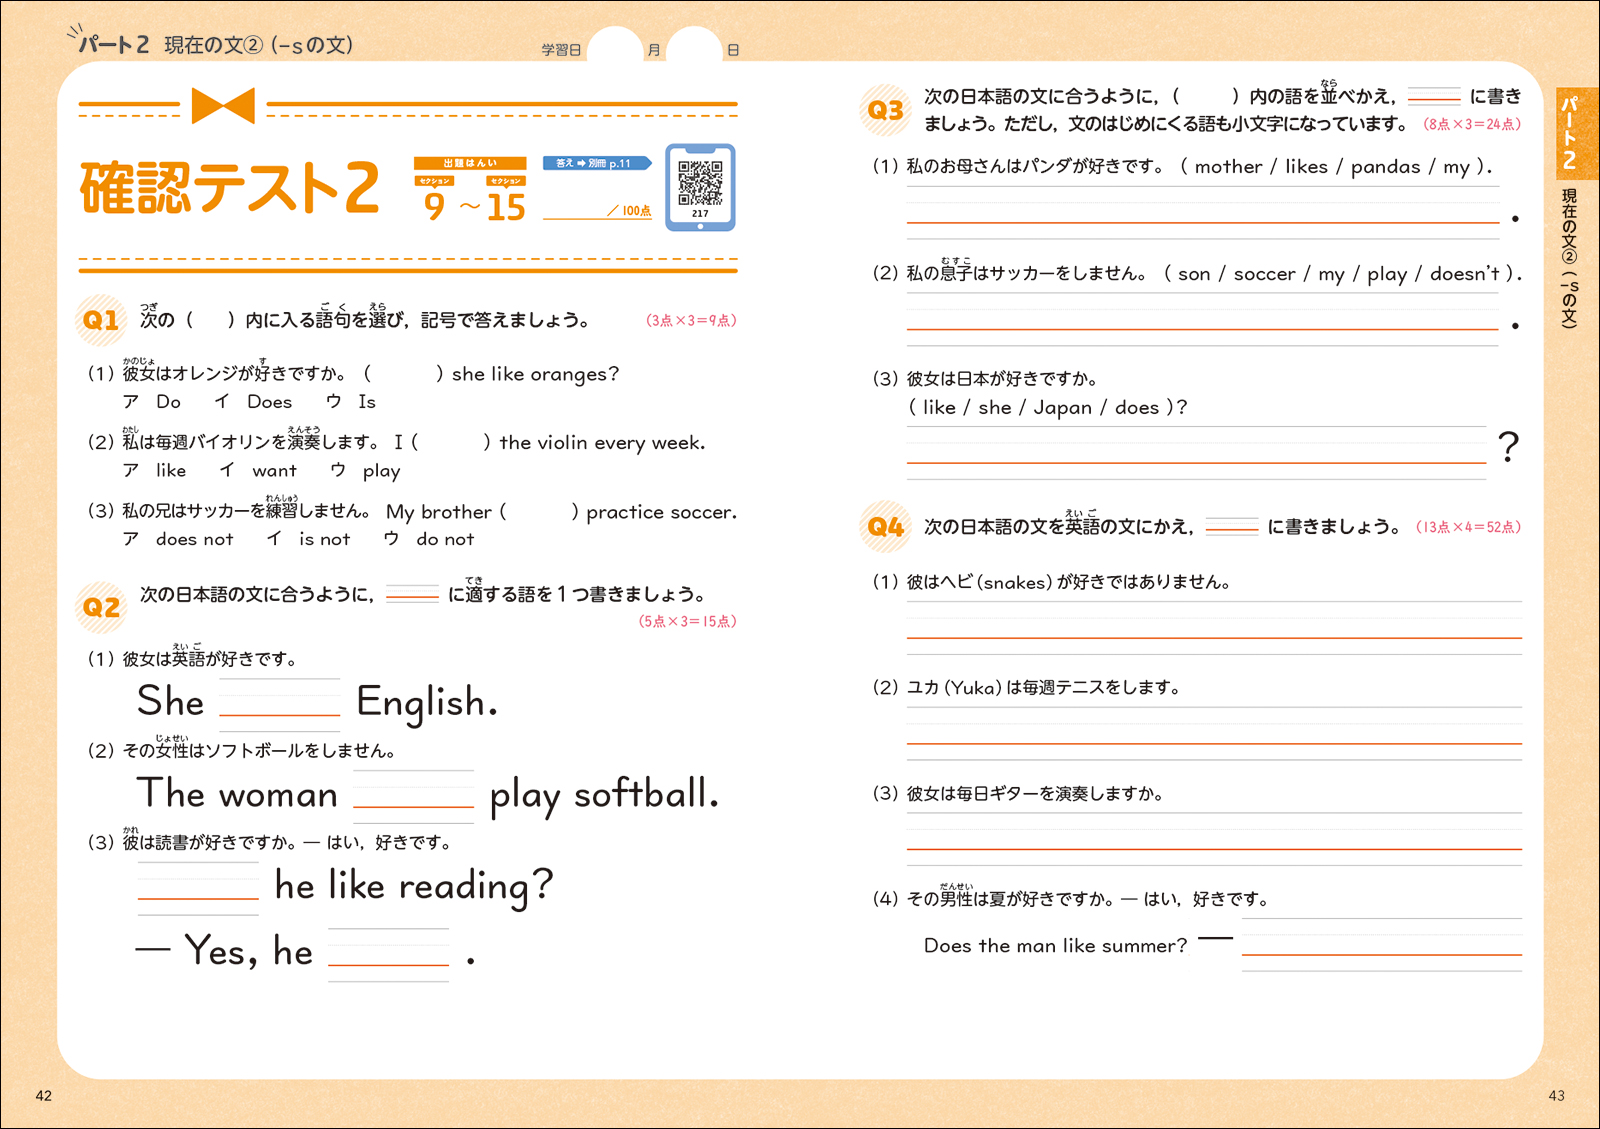Image resolution: width=1600 pixels, height=1129 pixels.
Task: Click the QR code on the phone icon
Action: coord(700,182)
